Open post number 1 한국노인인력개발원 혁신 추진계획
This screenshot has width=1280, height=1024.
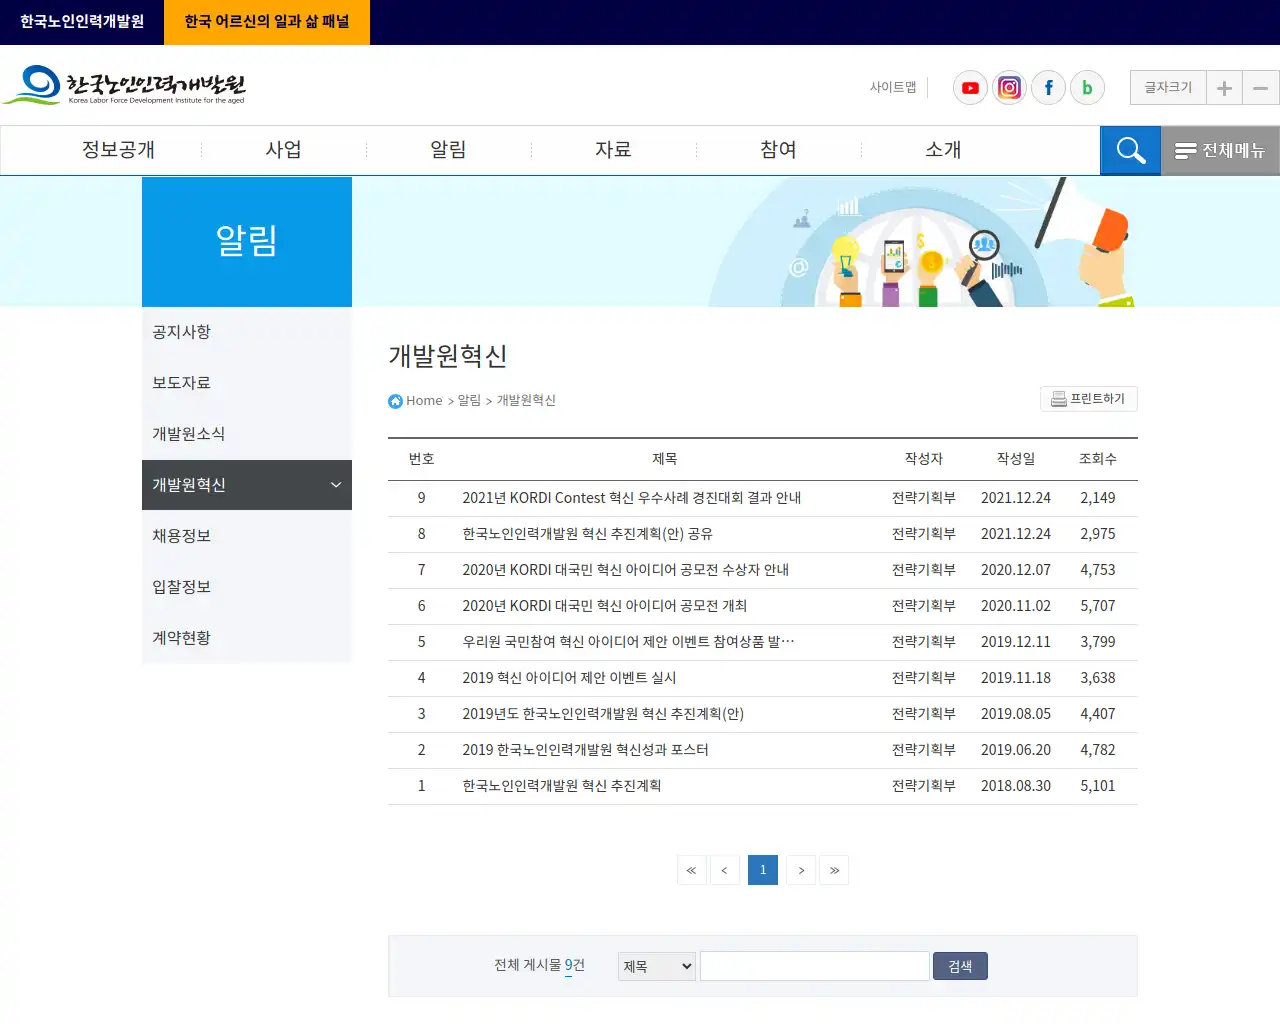click(x=561, y=786)
